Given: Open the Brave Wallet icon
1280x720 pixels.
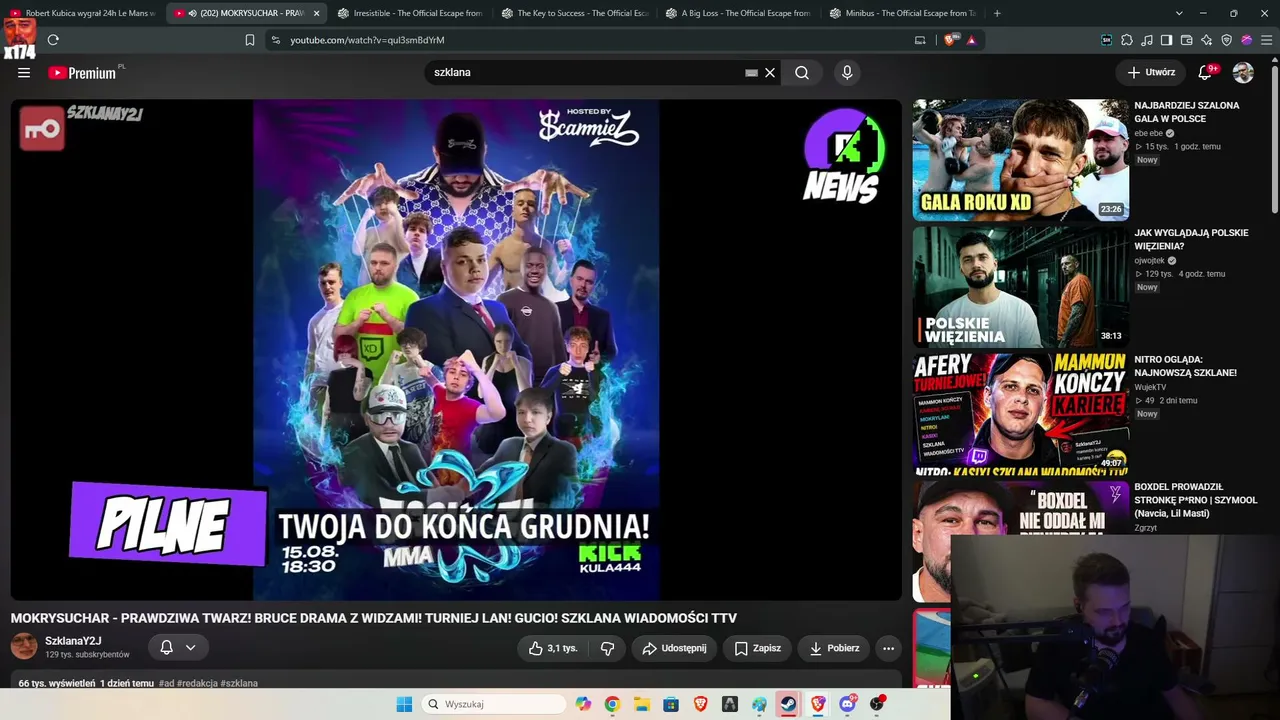Looking at the screenshot, I should point(1187,40).
